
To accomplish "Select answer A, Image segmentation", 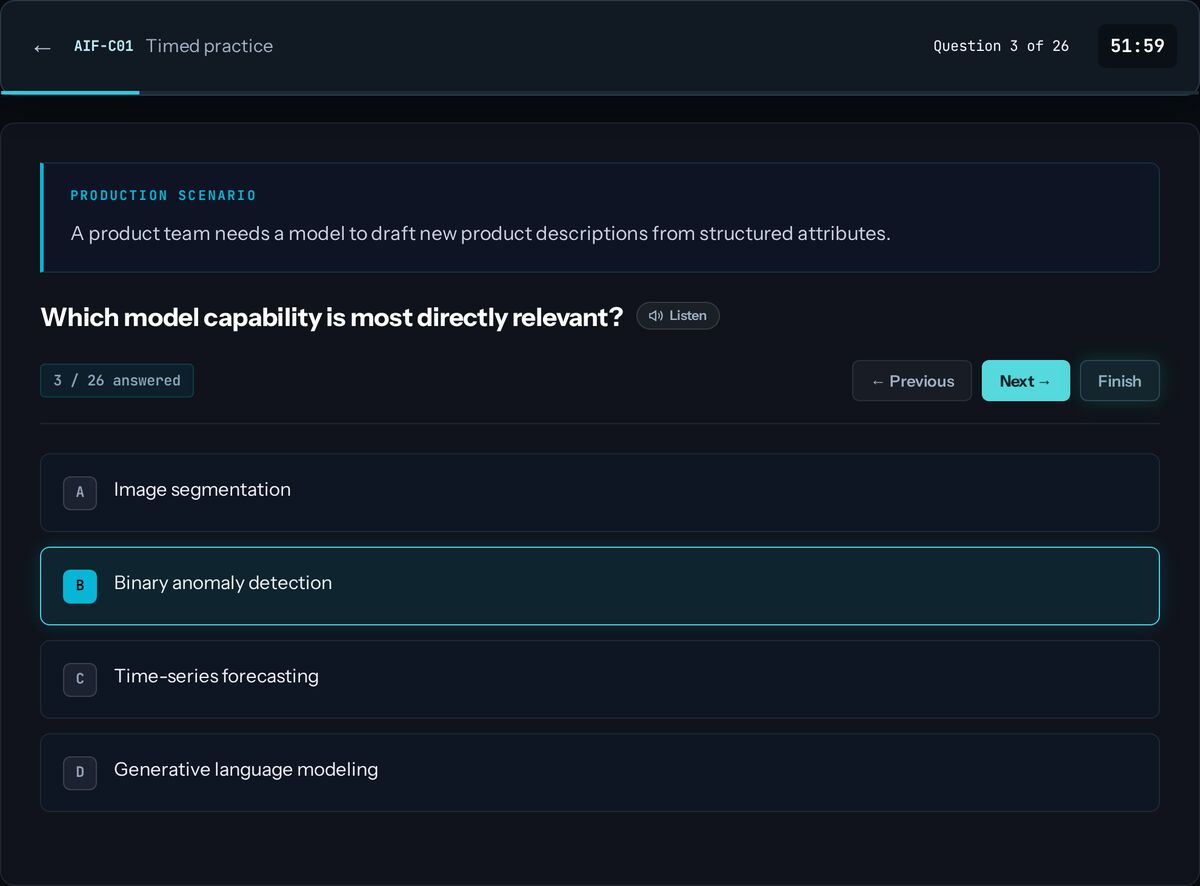I will 600,493.
